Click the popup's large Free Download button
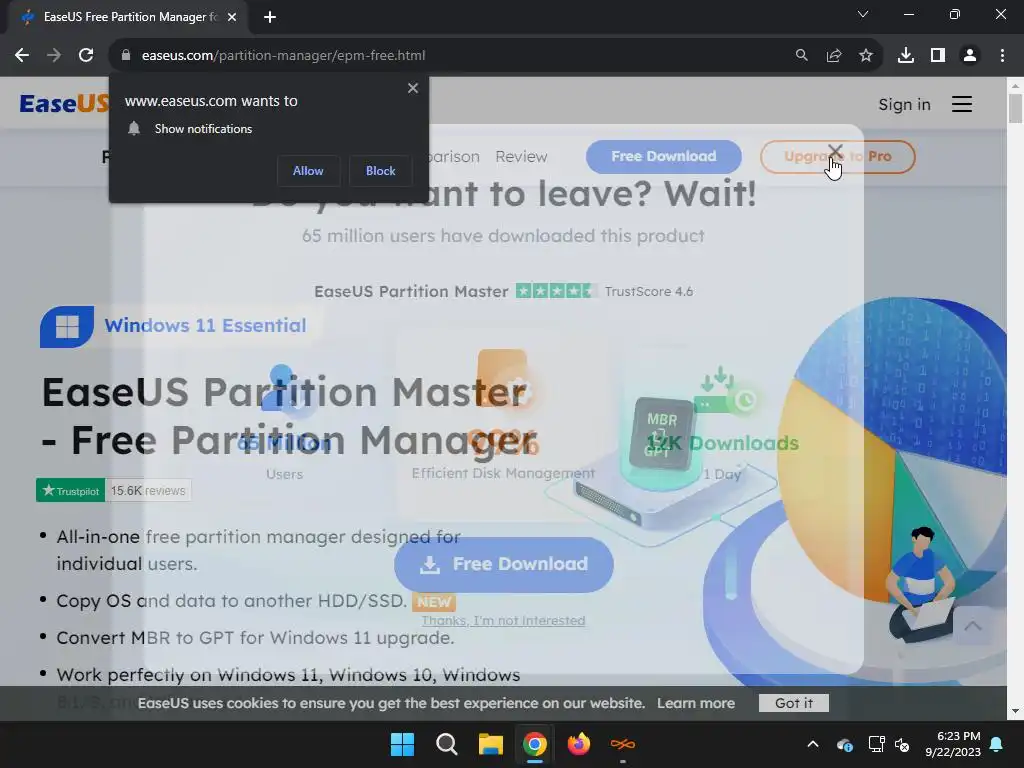Image resolution: width=1024 pixels, height=768 pixels. click(x=504, y=565)
